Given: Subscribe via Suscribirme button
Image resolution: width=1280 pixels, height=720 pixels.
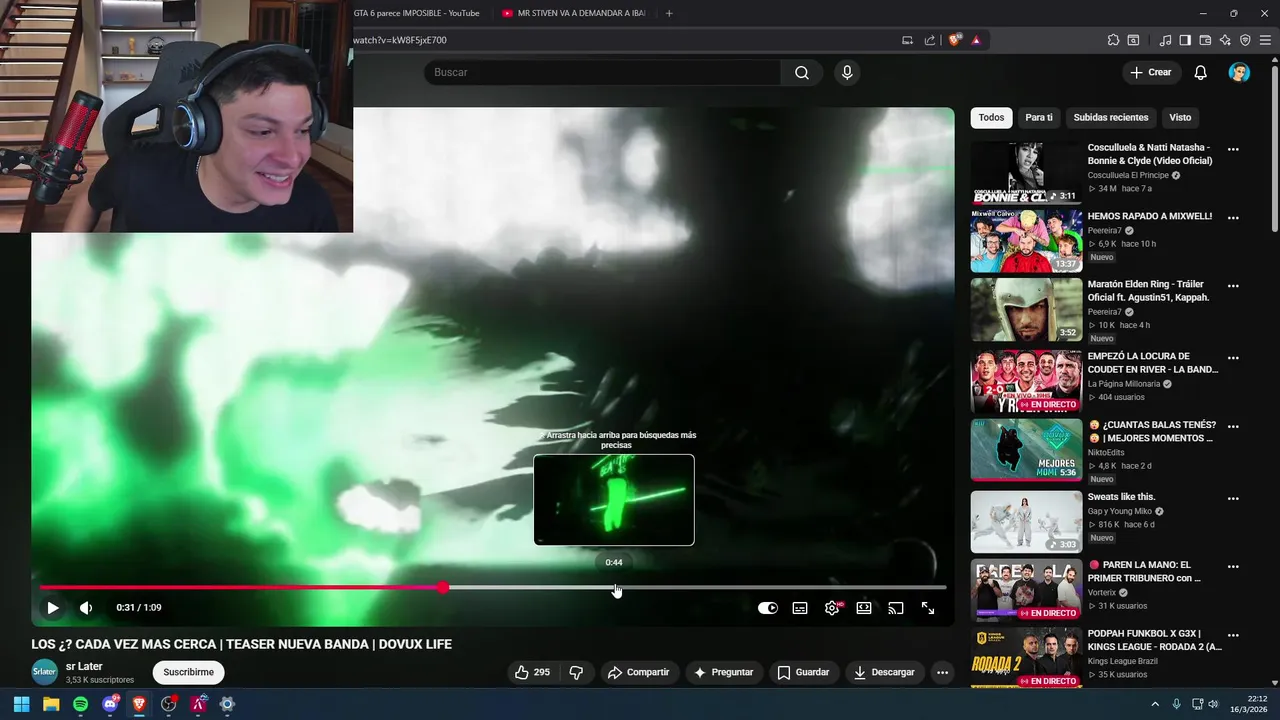Looking at the screenshot, I should click(x=188, y=672).
